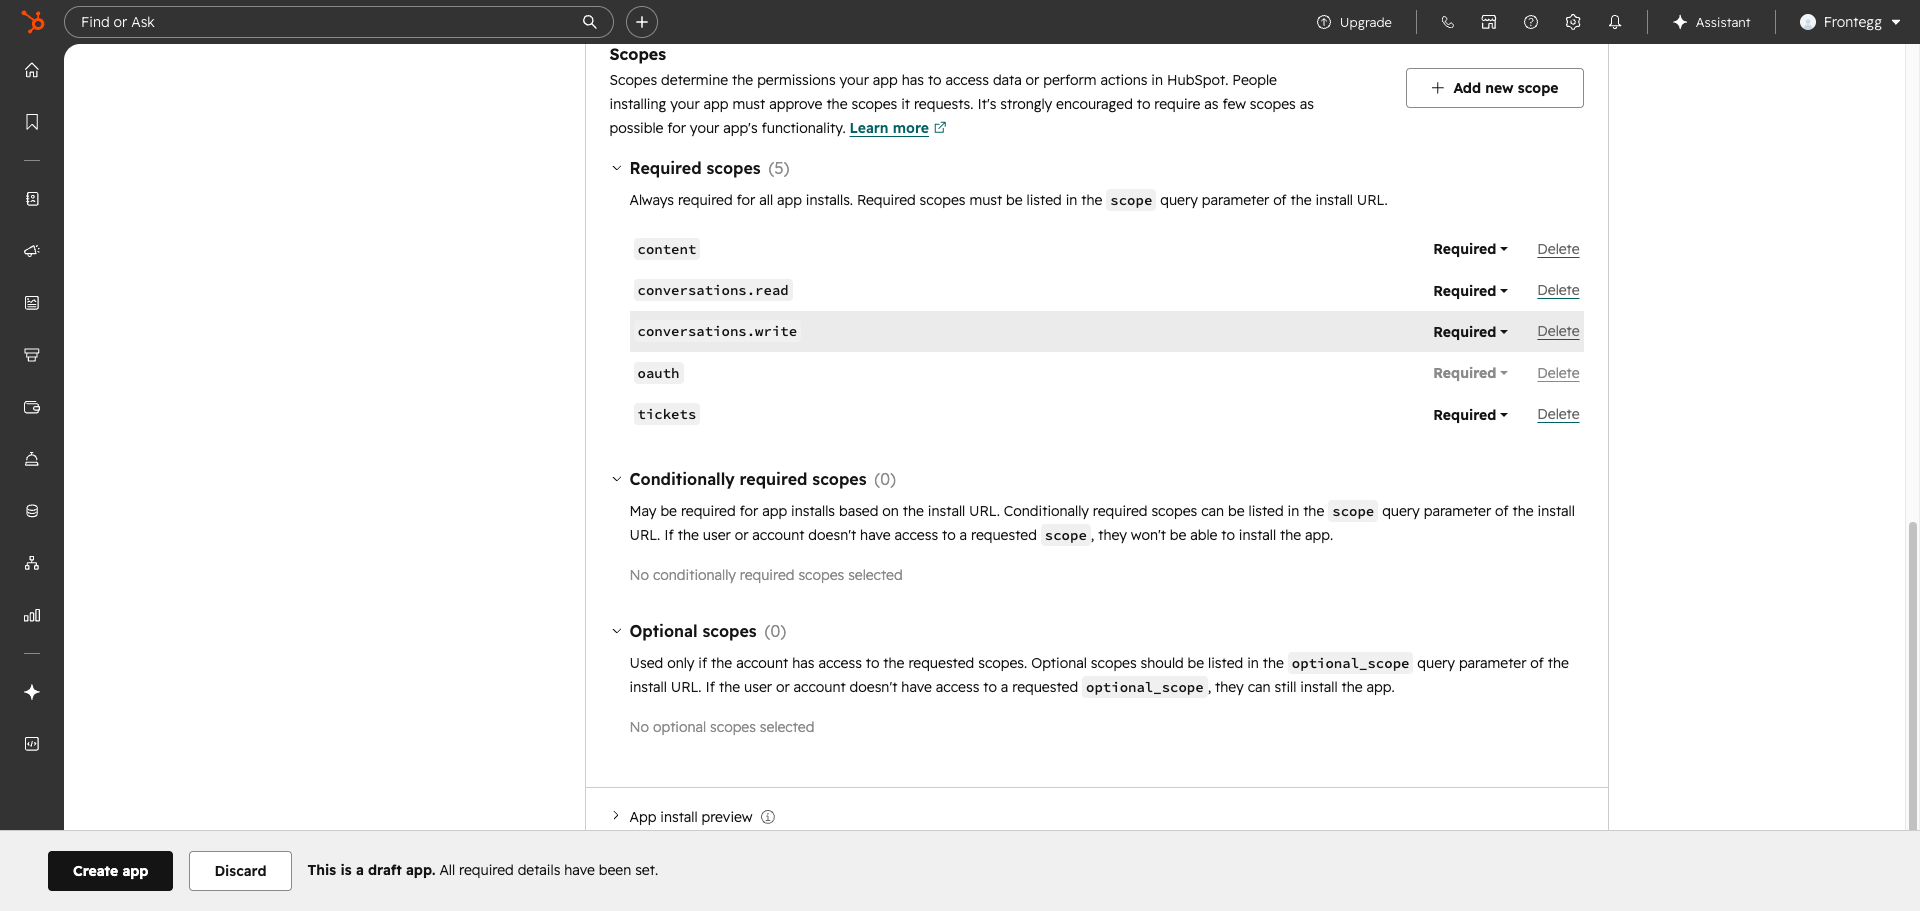Delete the oauth scope
The width and height of the screenshot is (1920, 911).
point(1558,373)
